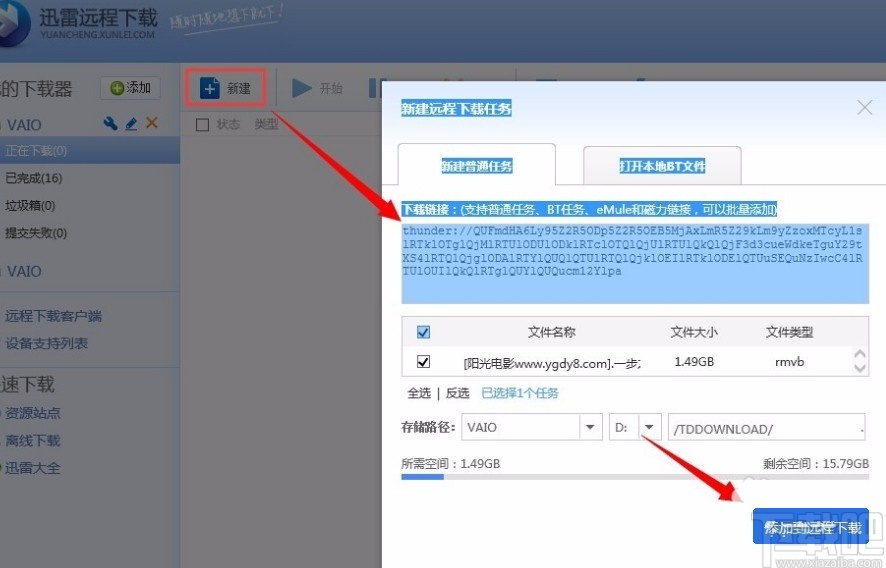Image resolution: width=886 pixels, height=568 pixels.
Task: Click 反选 invert selection link
Action: tap(457, 393)
